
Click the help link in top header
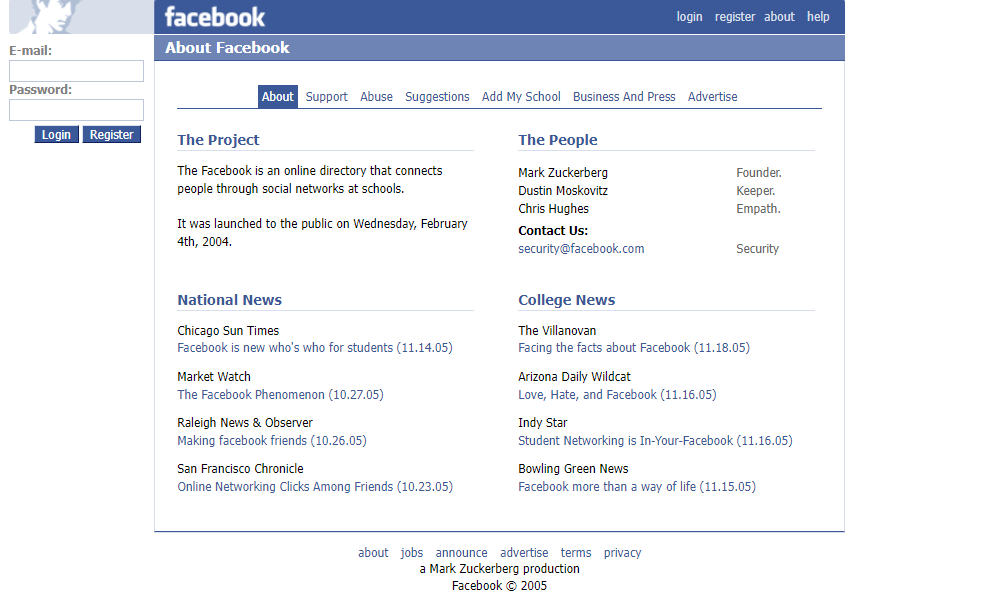point(818,17)
